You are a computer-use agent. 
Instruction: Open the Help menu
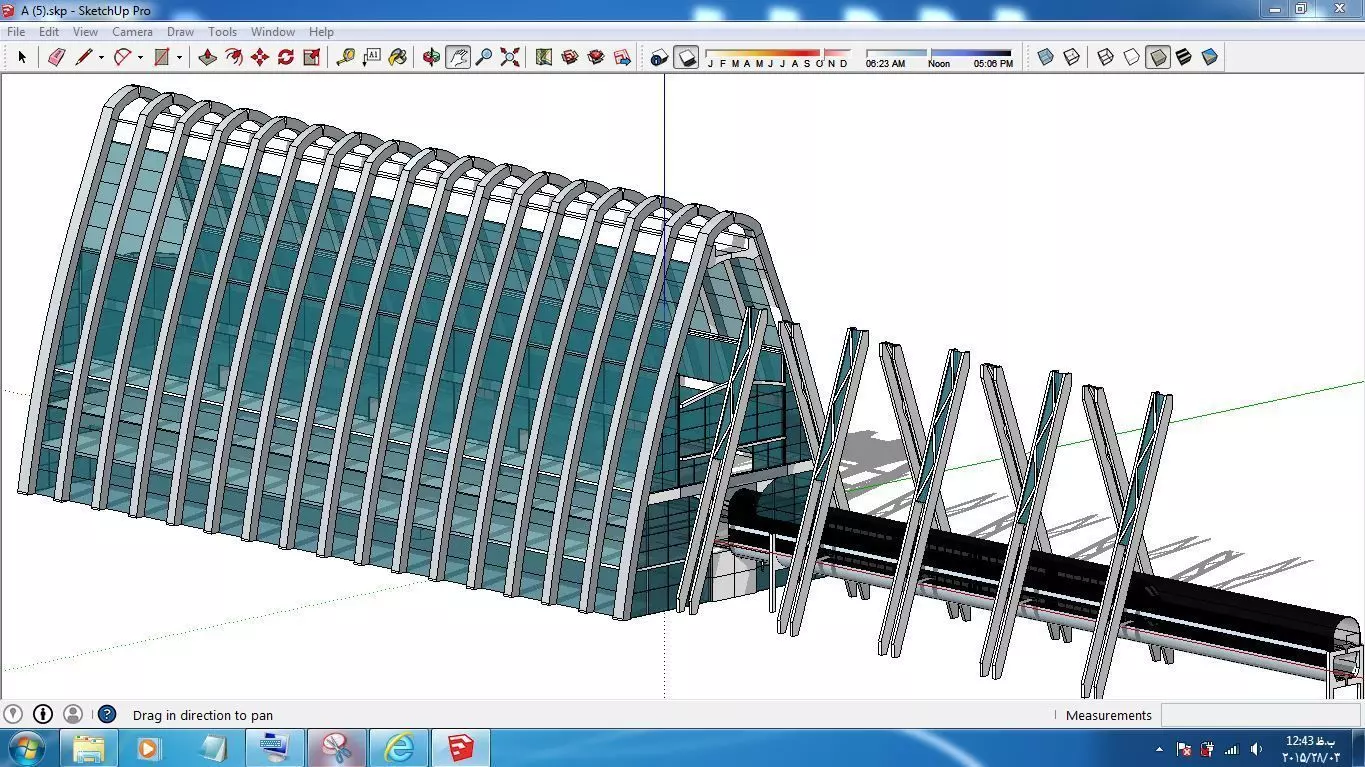(321, 32)
